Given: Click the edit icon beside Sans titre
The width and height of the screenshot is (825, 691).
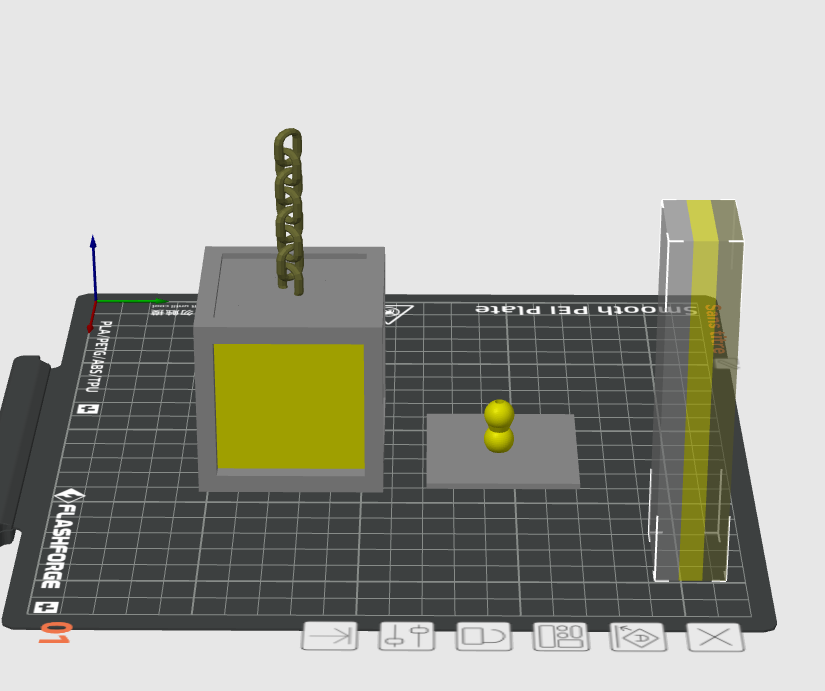Looking at the screenshot, I should pos(726,364).
